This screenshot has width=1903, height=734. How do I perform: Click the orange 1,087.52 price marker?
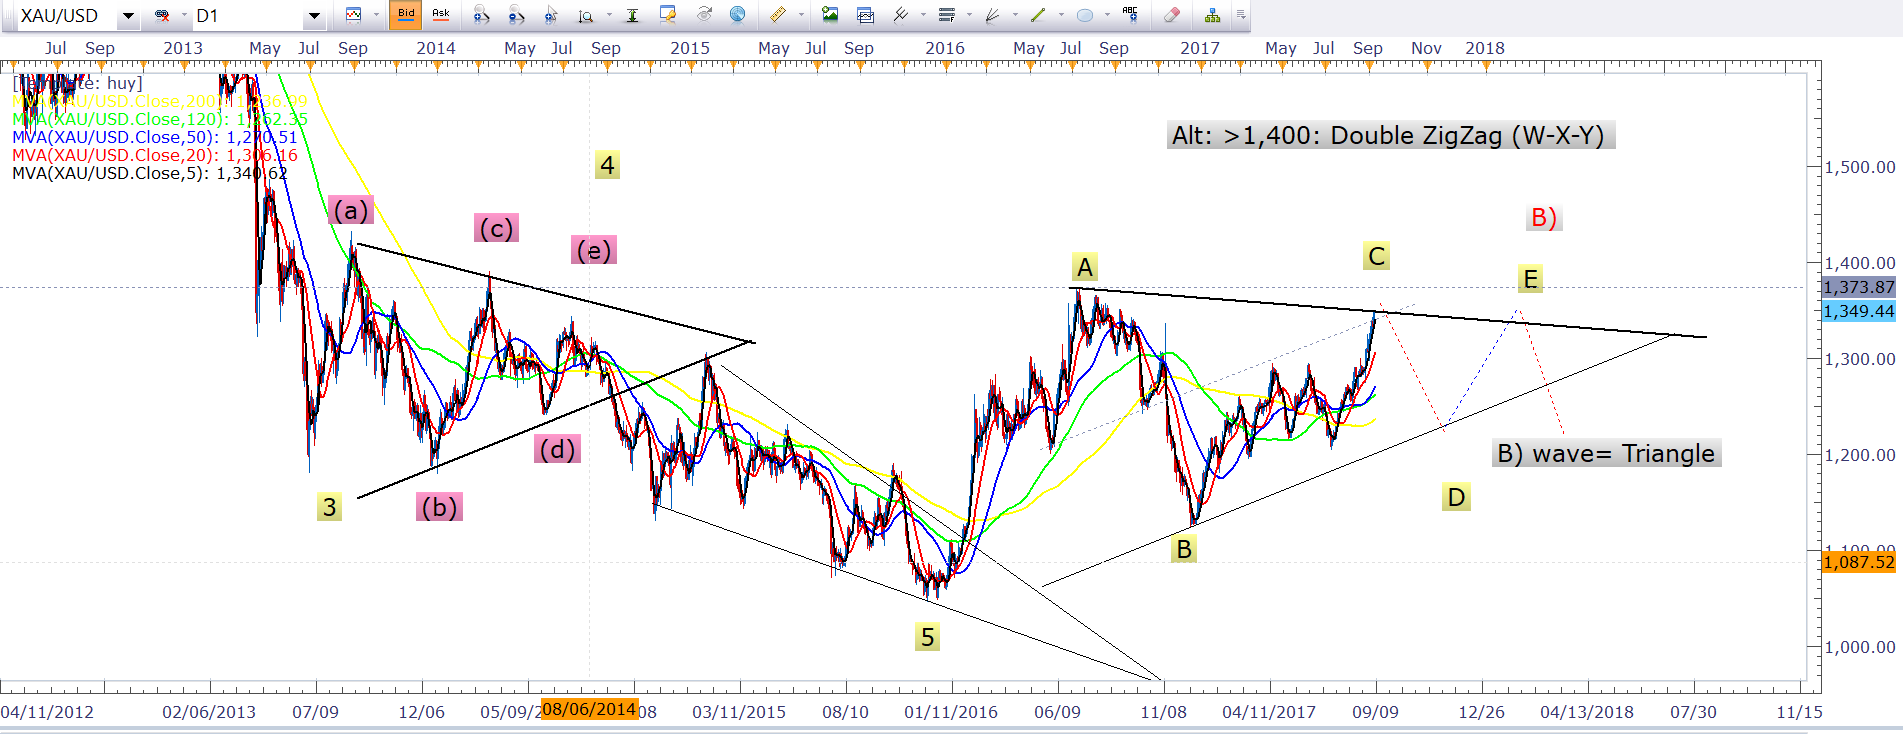[1858, 562]
